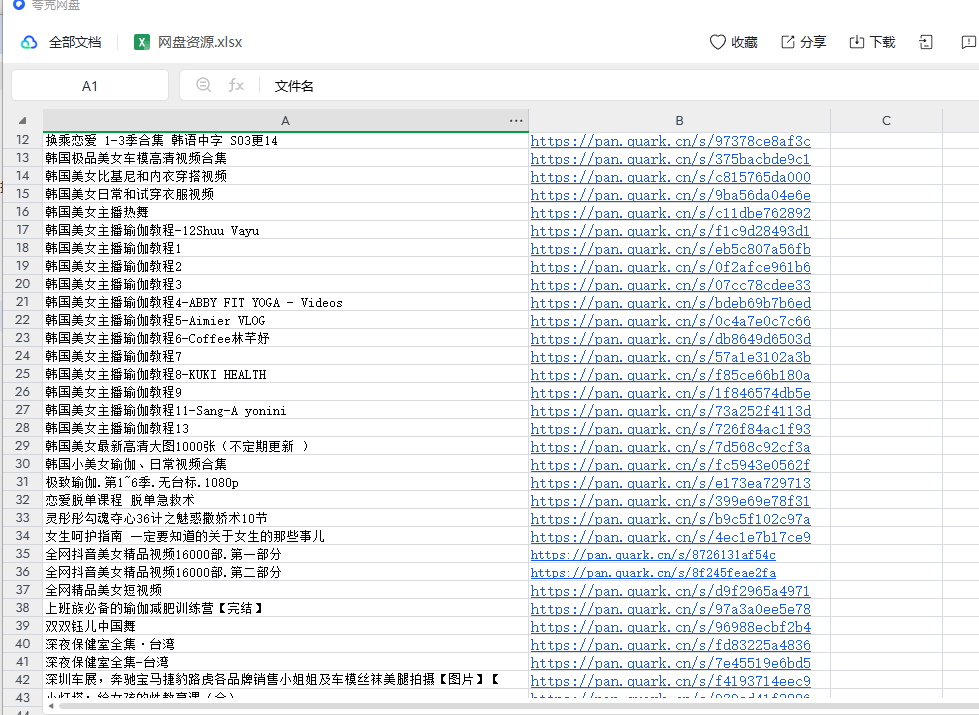The width and height of the screenshot is (979, 715).
Task: Open link in row 12 column B
Action: click(670, 141)
